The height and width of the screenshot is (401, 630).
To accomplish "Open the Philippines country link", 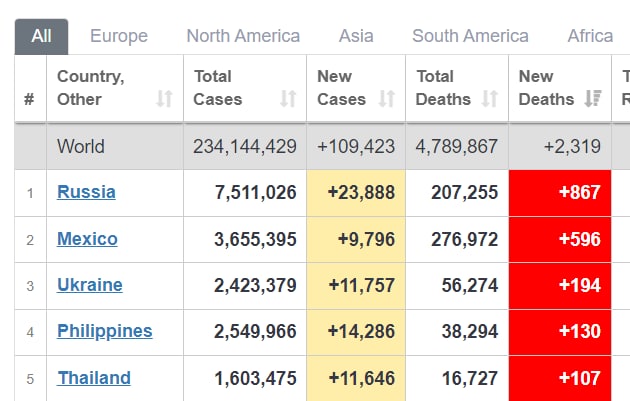I will tap(105, 331).
